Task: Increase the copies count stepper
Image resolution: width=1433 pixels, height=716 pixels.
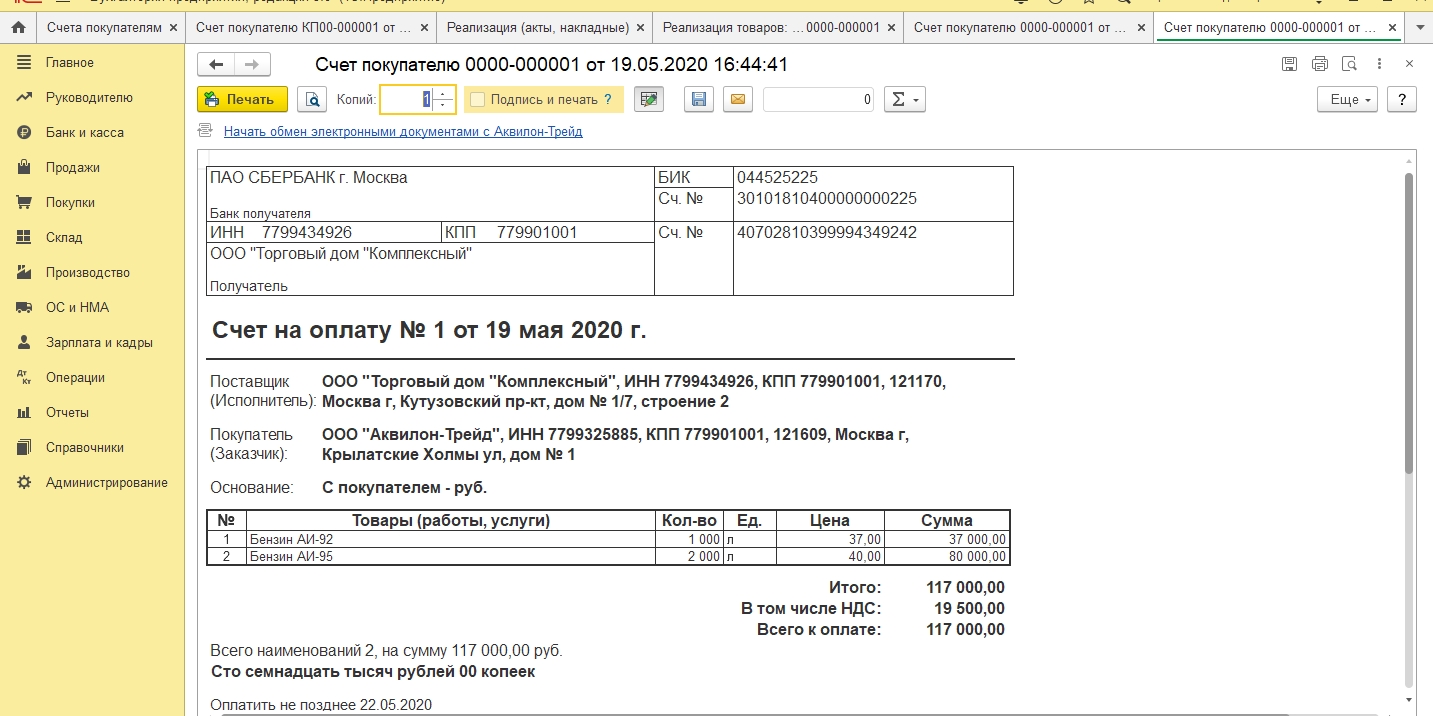Action: (445, 94)
